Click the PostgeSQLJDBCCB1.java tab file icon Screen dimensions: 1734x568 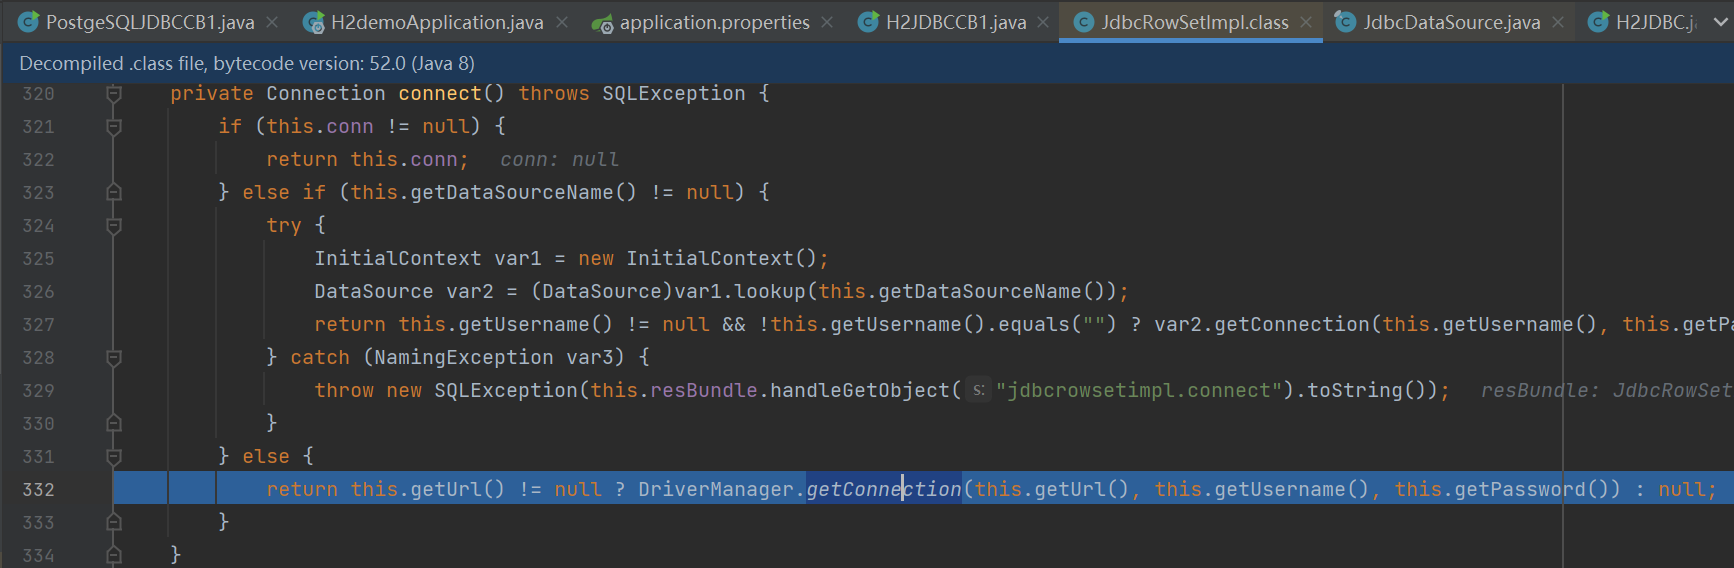click(29, 22)
